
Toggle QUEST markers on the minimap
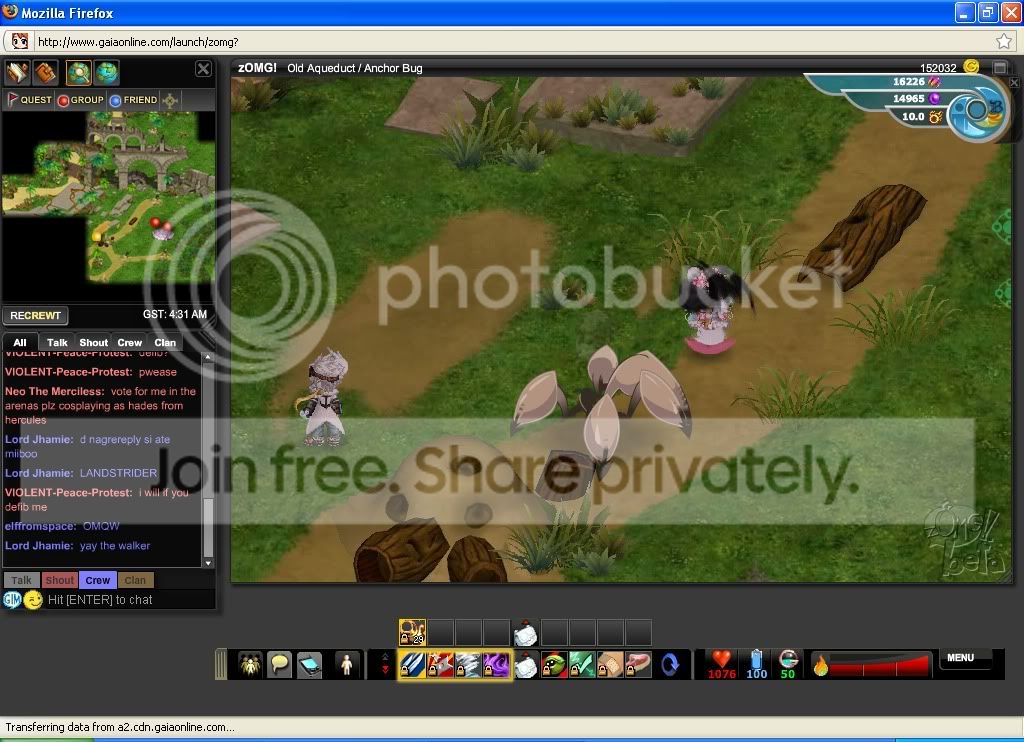point(29,100)
